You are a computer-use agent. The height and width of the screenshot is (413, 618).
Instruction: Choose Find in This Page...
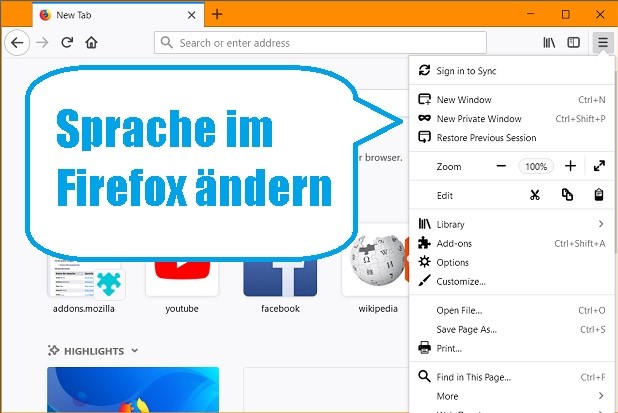[x=512, y=377]
